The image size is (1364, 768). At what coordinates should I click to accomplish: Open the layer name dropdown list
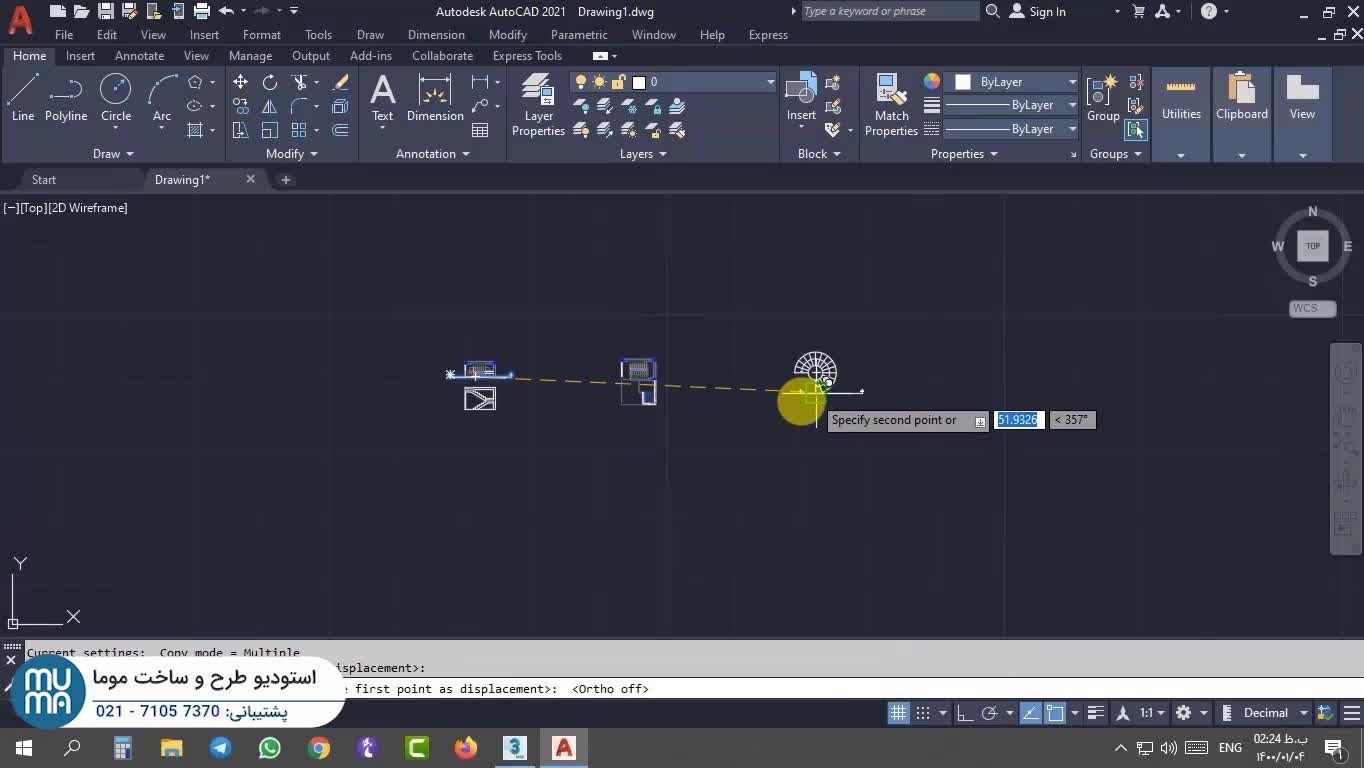click(770, 82)
